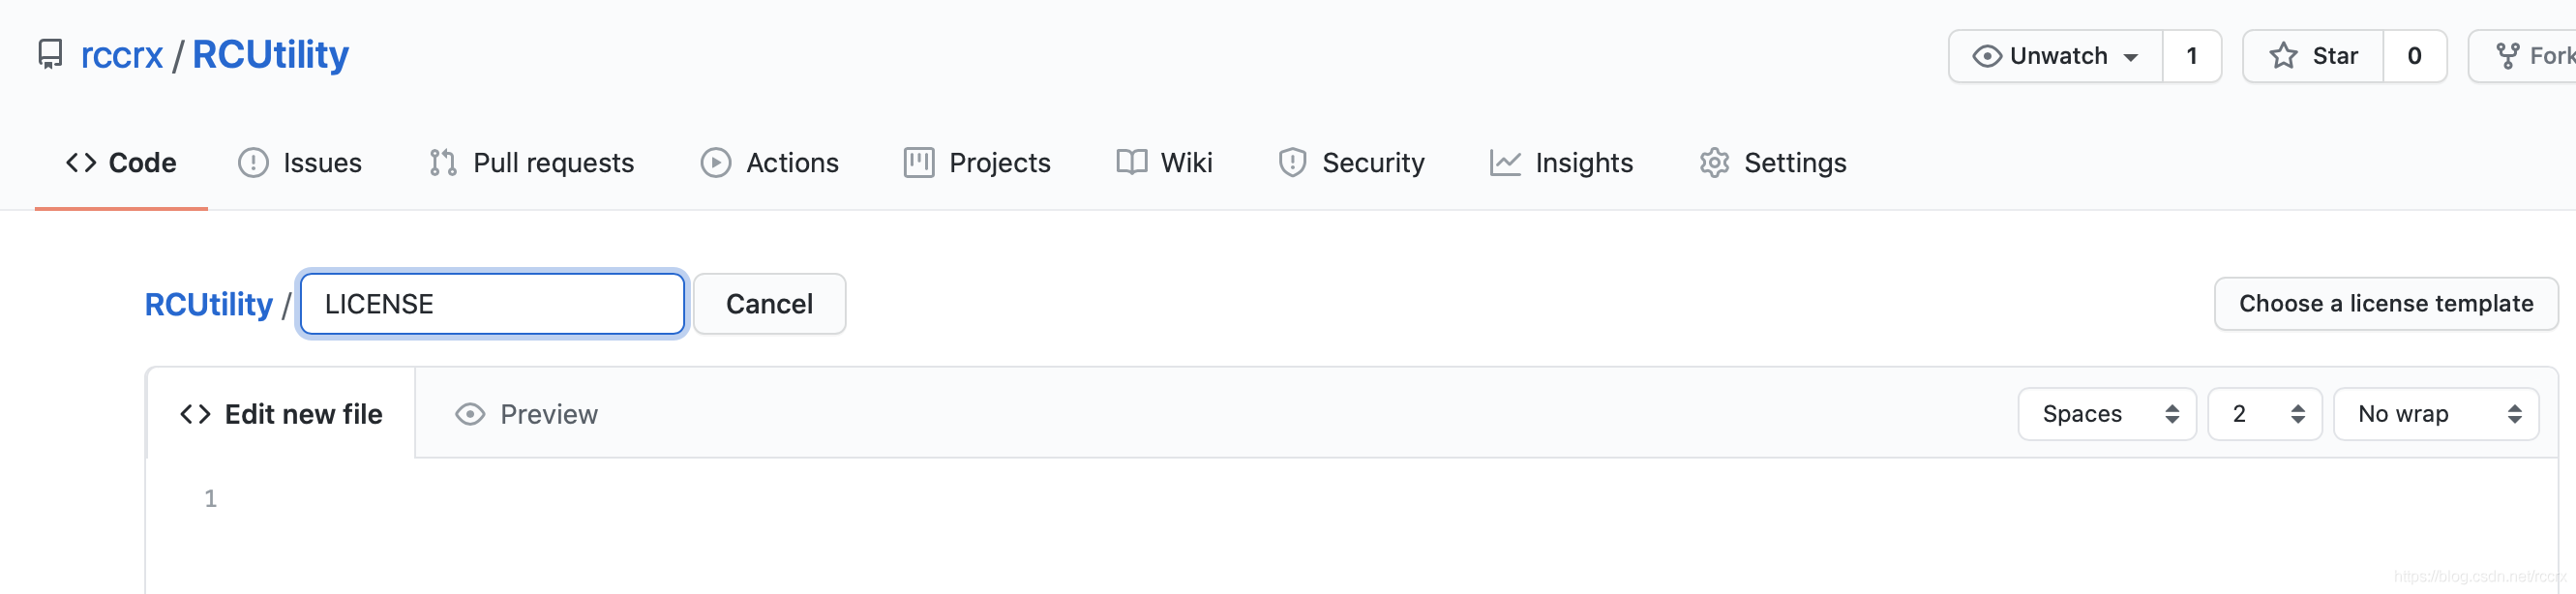Open the rccrx user profile link
2576x594 pixels.
[x=121, y=55]
